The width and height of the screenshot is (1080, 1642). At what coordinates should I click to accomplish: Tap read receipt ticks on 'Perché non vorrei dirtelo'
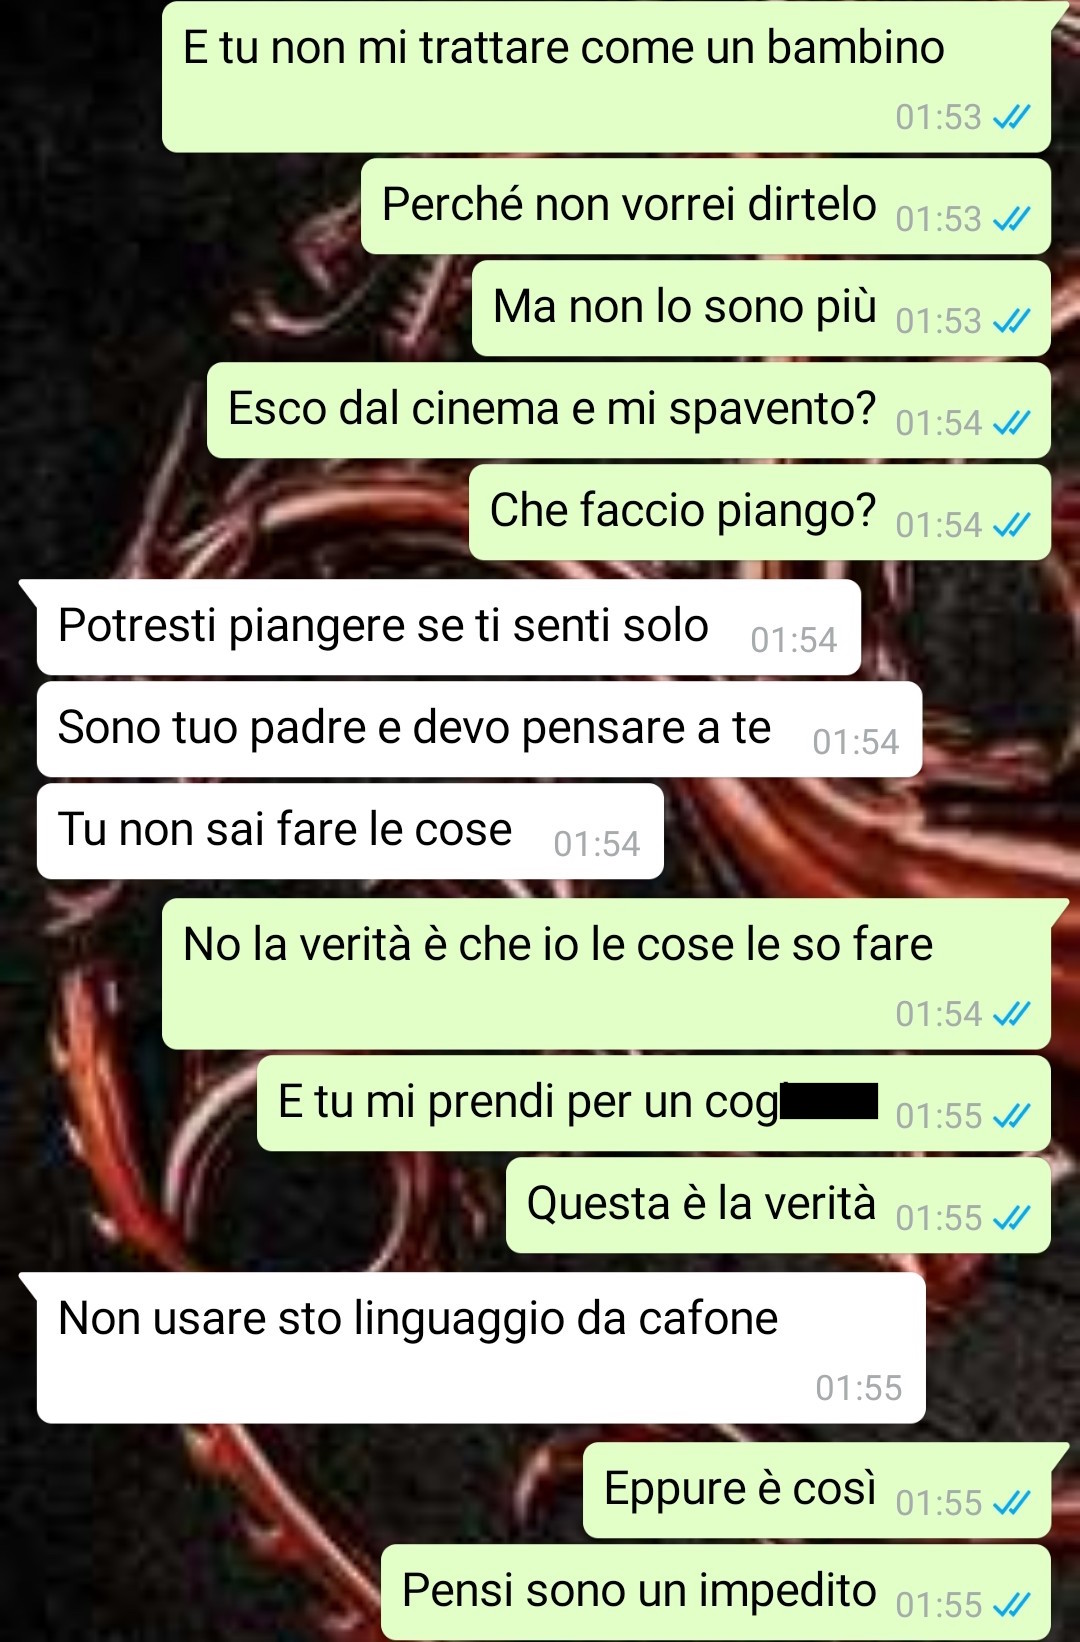[x=1011, y=219]
